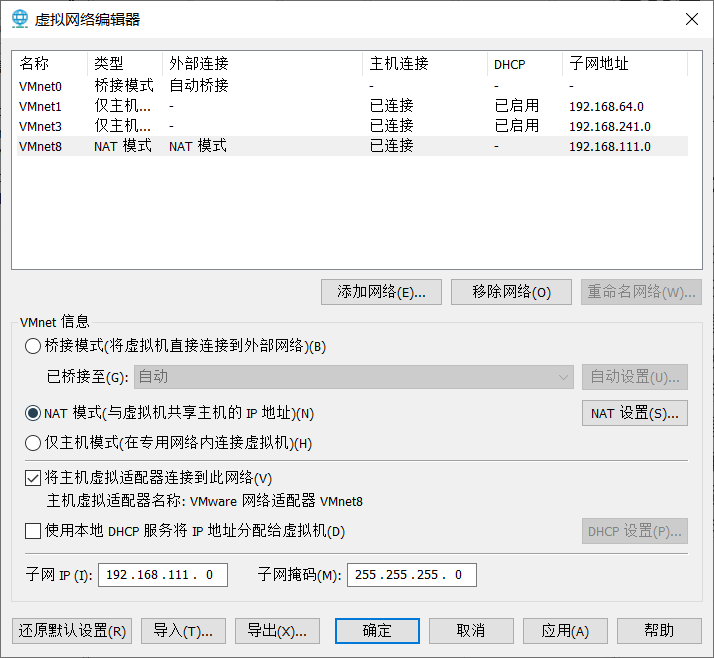714x658 pixels.
Task: Click into the subnet mask field
Action: pos(411,575)
